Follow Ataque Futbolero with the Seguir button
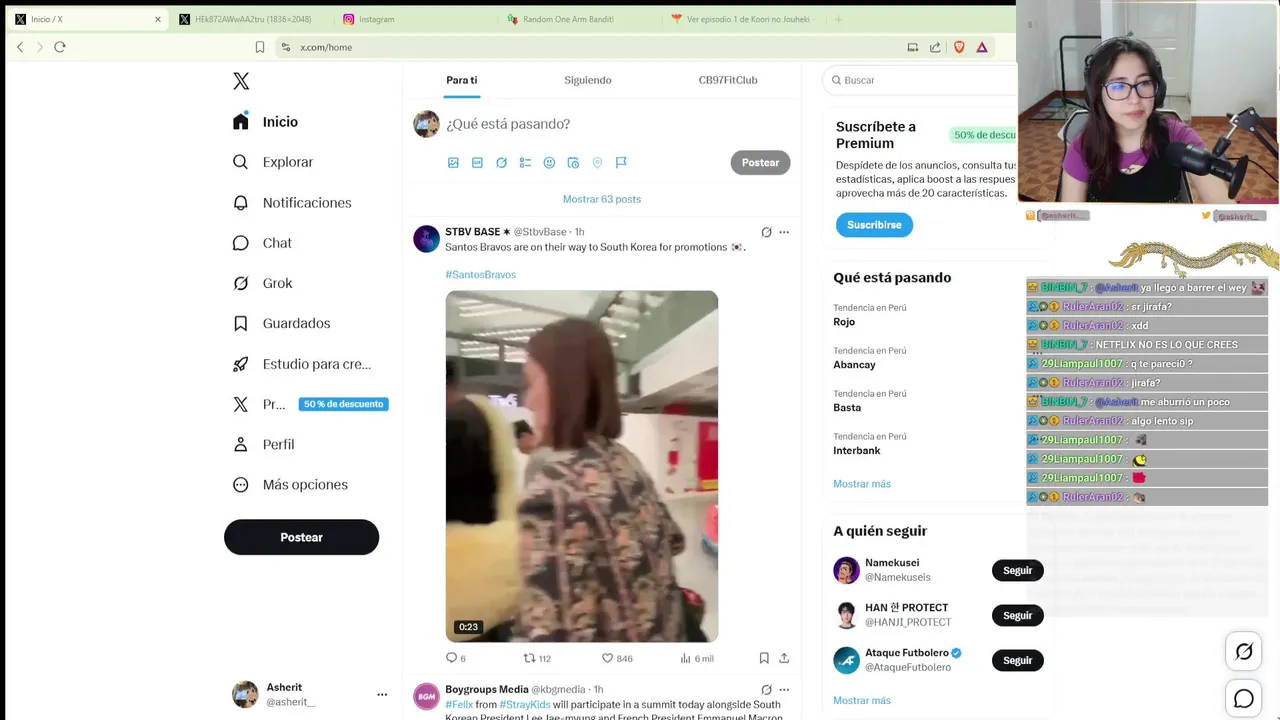1280x720 pixels. tap(1017, 660)
